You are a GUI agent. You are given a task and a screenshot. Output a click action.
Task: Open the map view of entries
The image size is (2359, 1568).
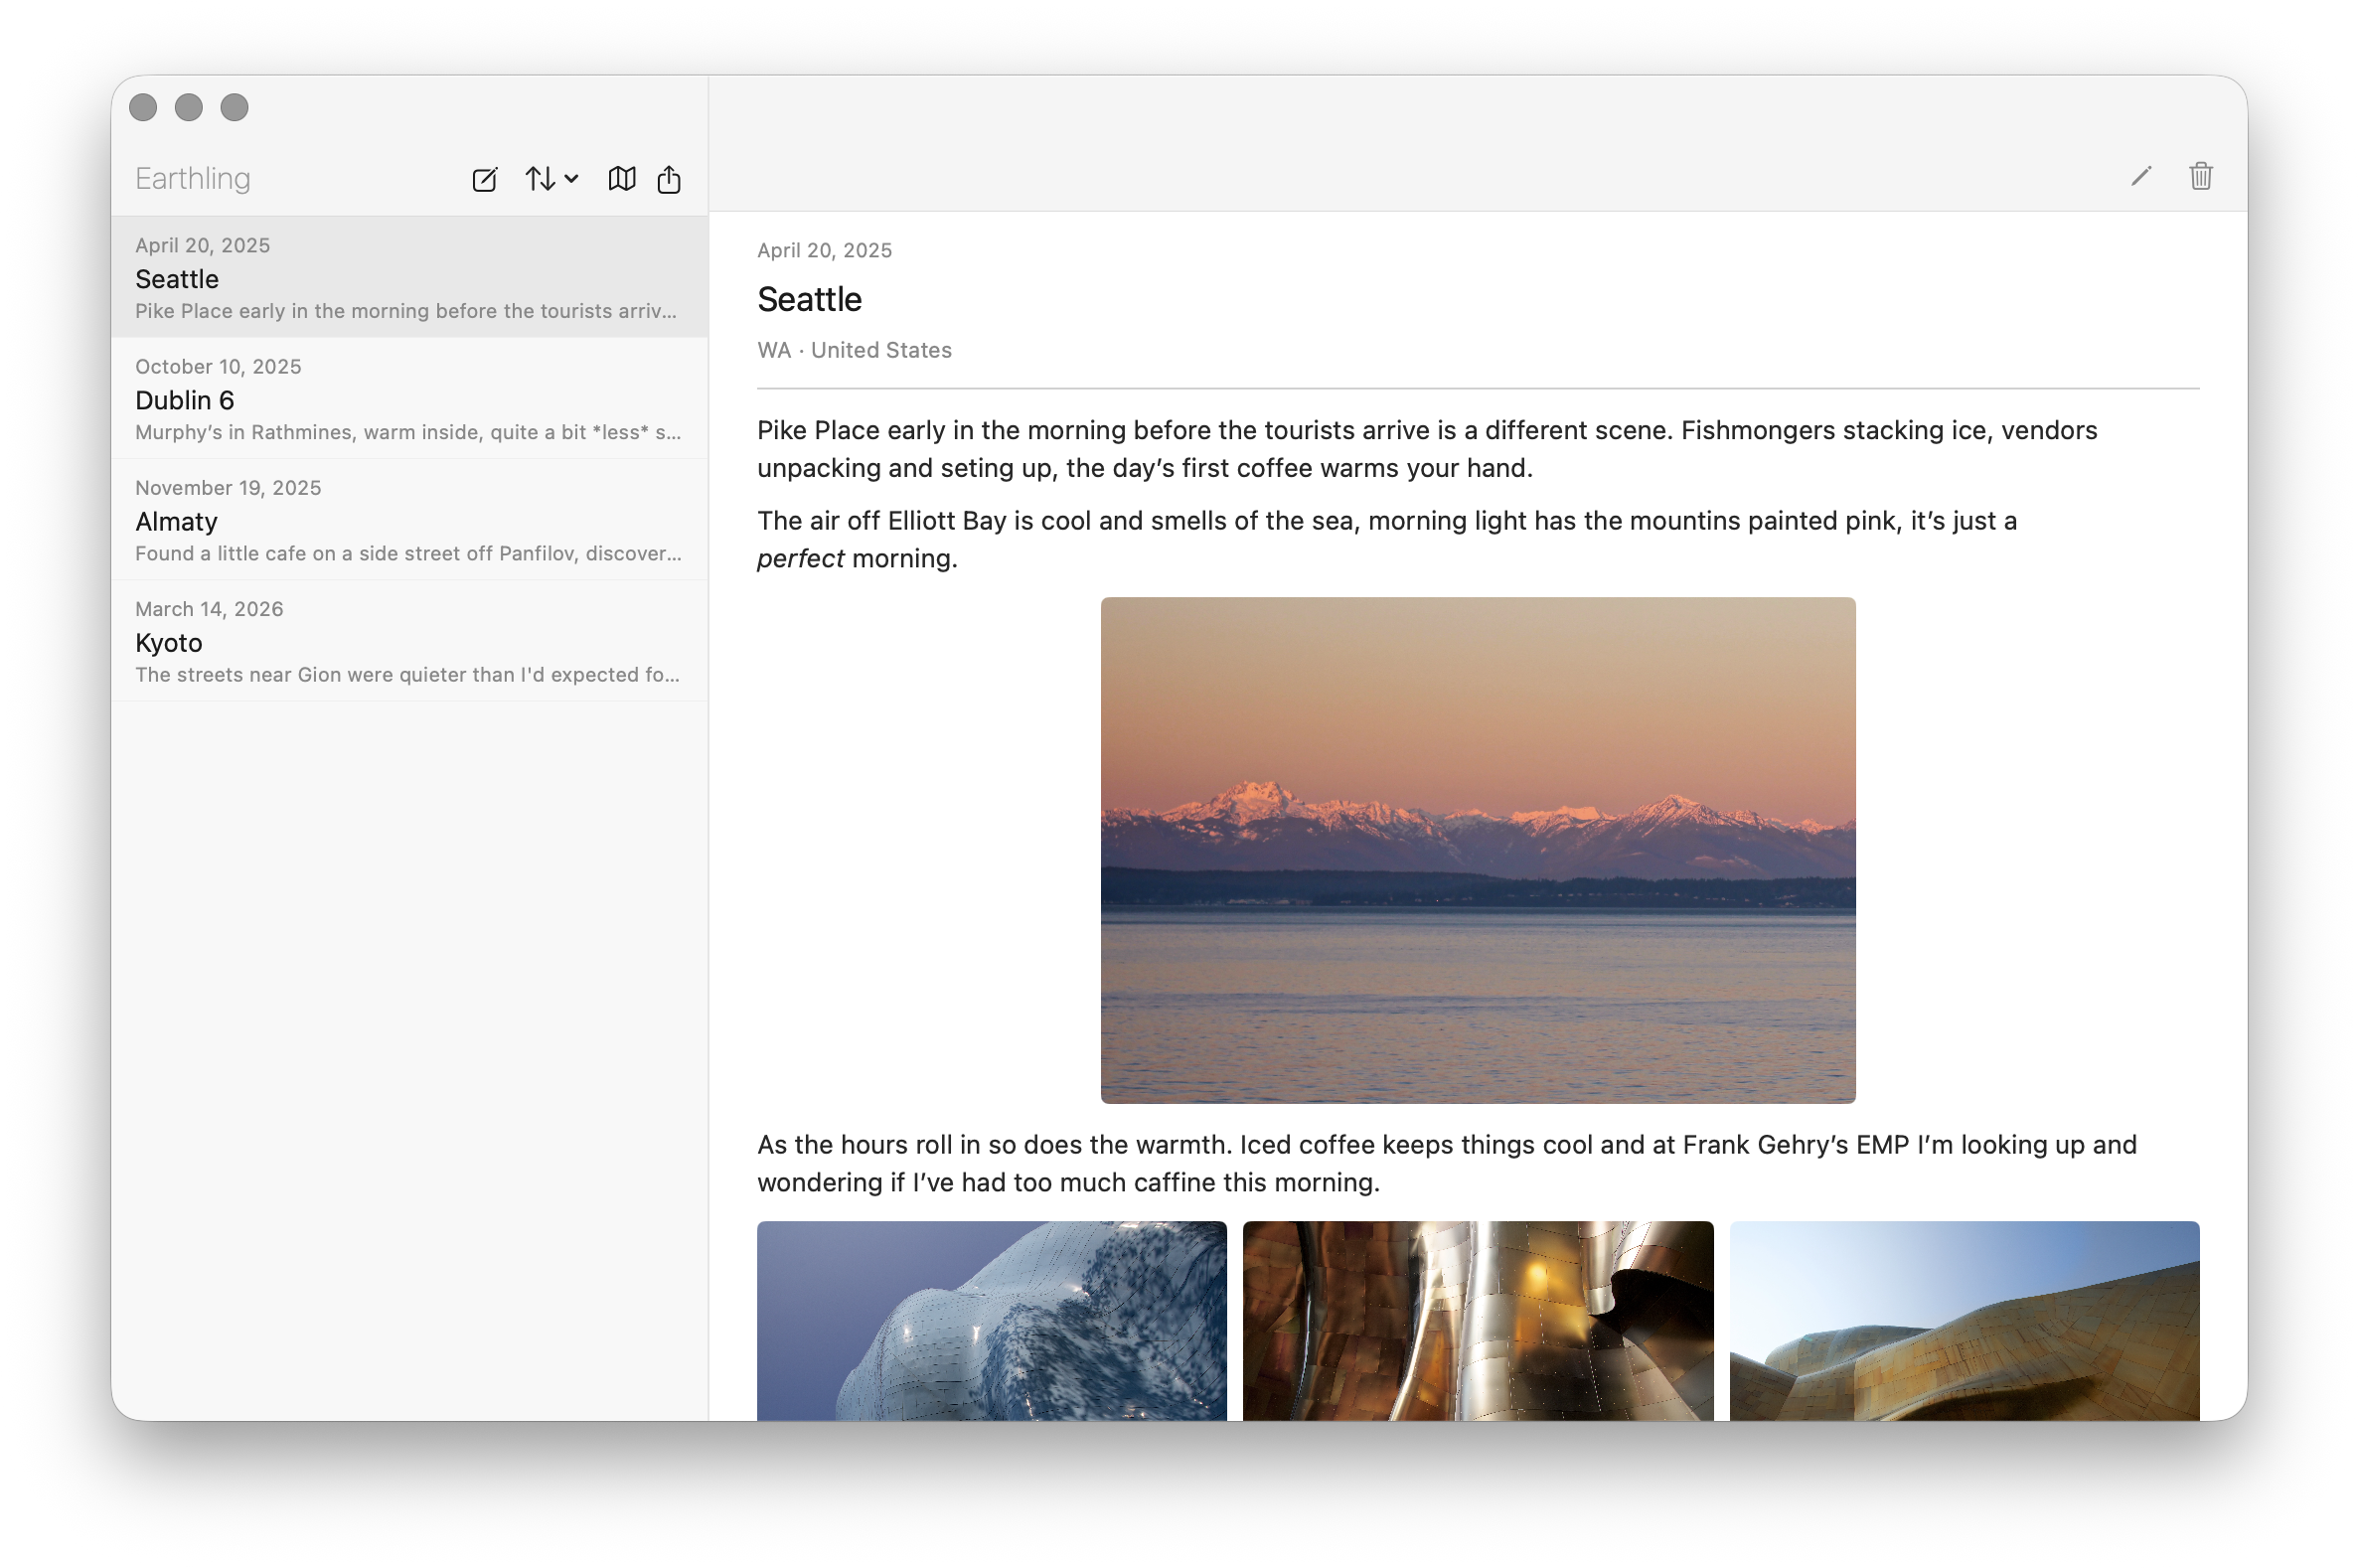click(621, 179)
